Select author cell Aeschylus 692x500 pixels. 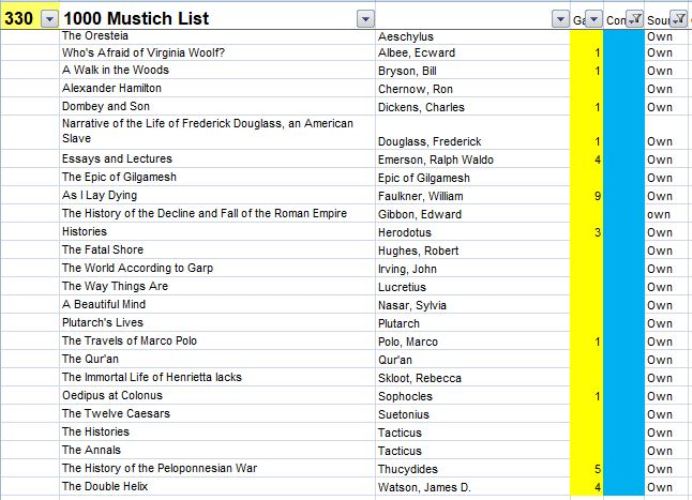(x=473, y=37)
